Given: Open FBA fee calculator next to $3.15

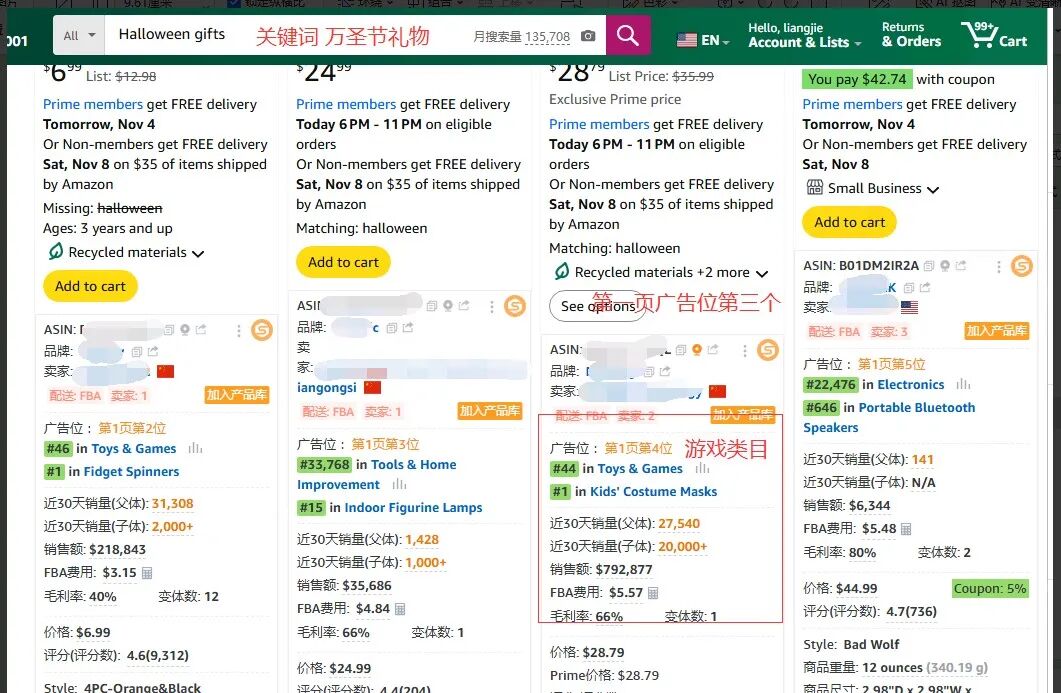Looking at the screenshot, I should point(147,573).
